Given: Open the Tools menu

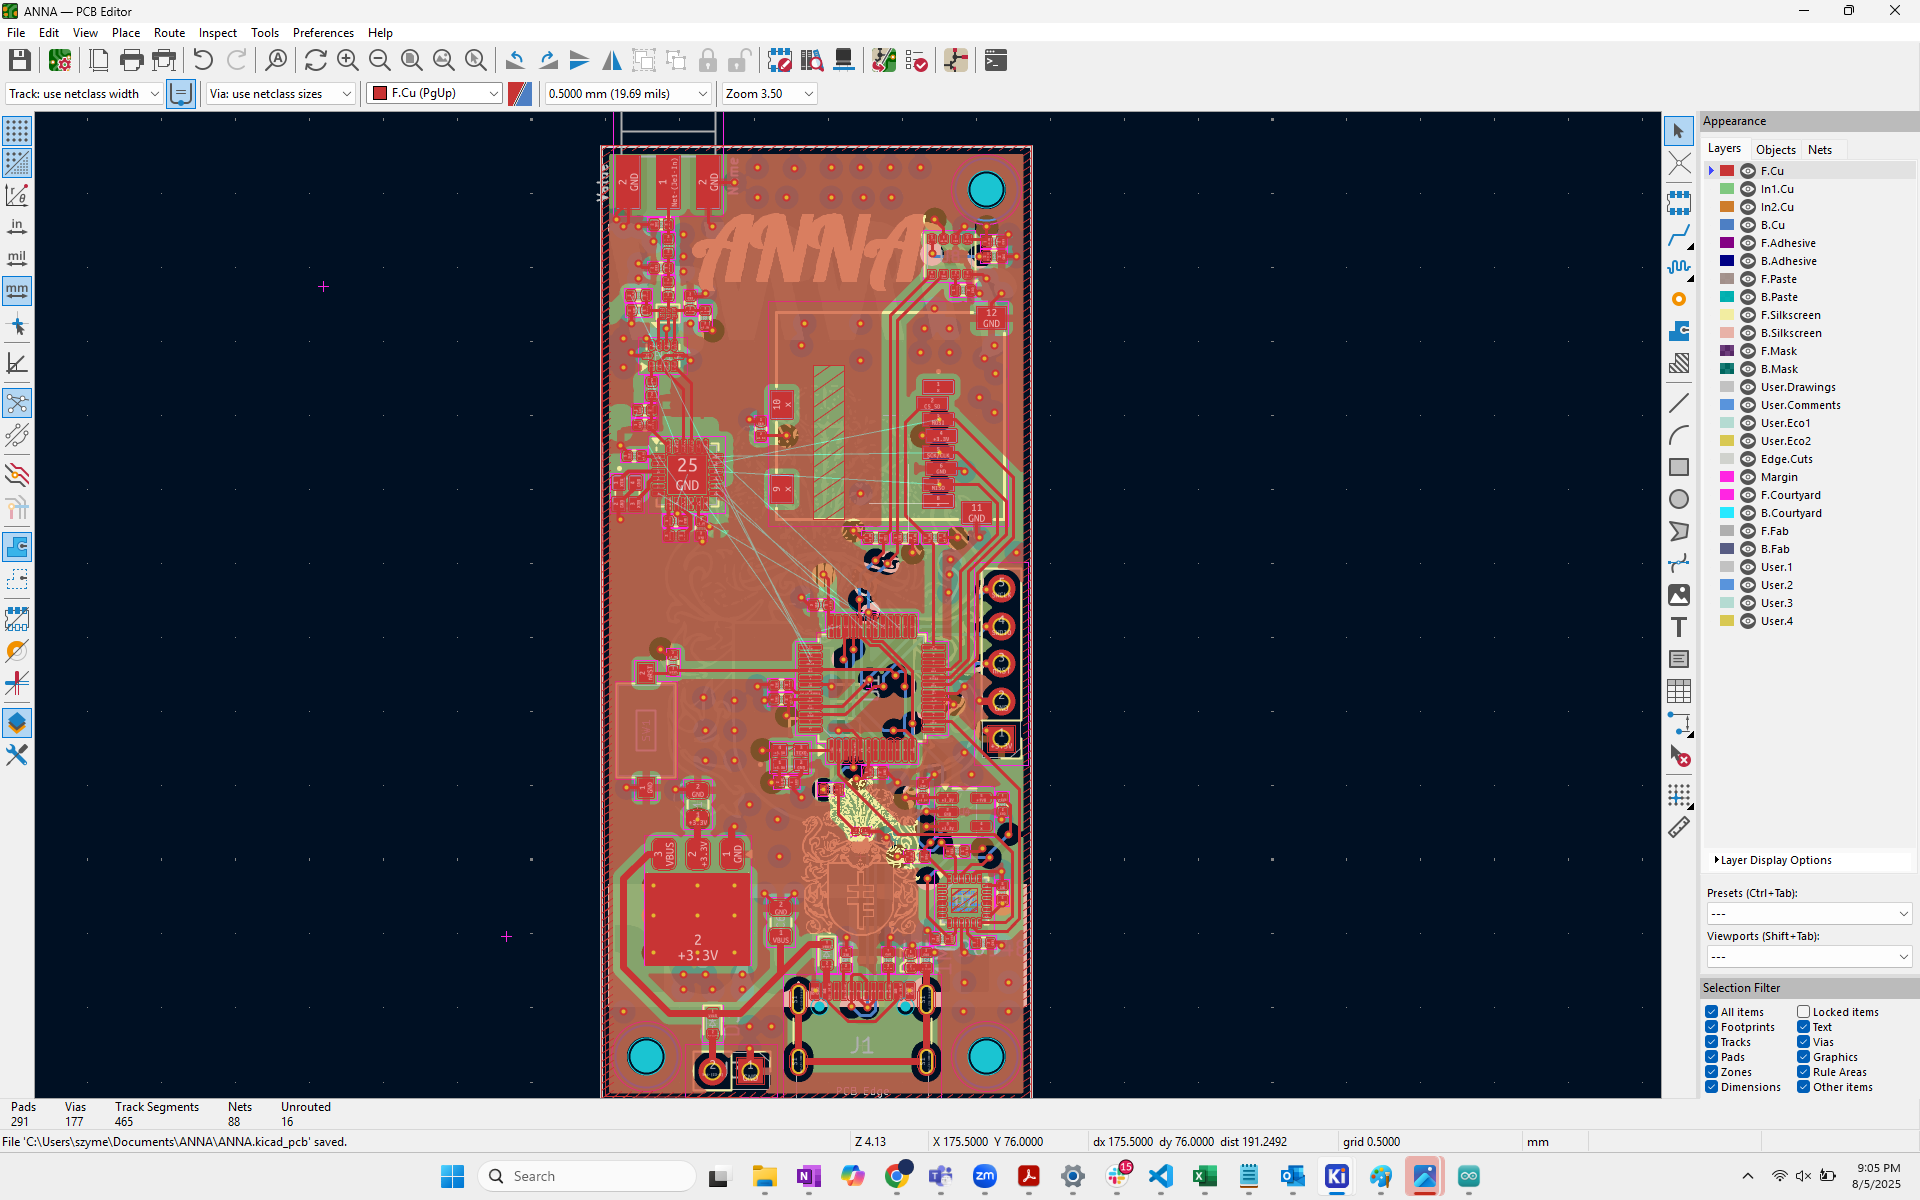Looking at the screenshot, I should point(264,33).
